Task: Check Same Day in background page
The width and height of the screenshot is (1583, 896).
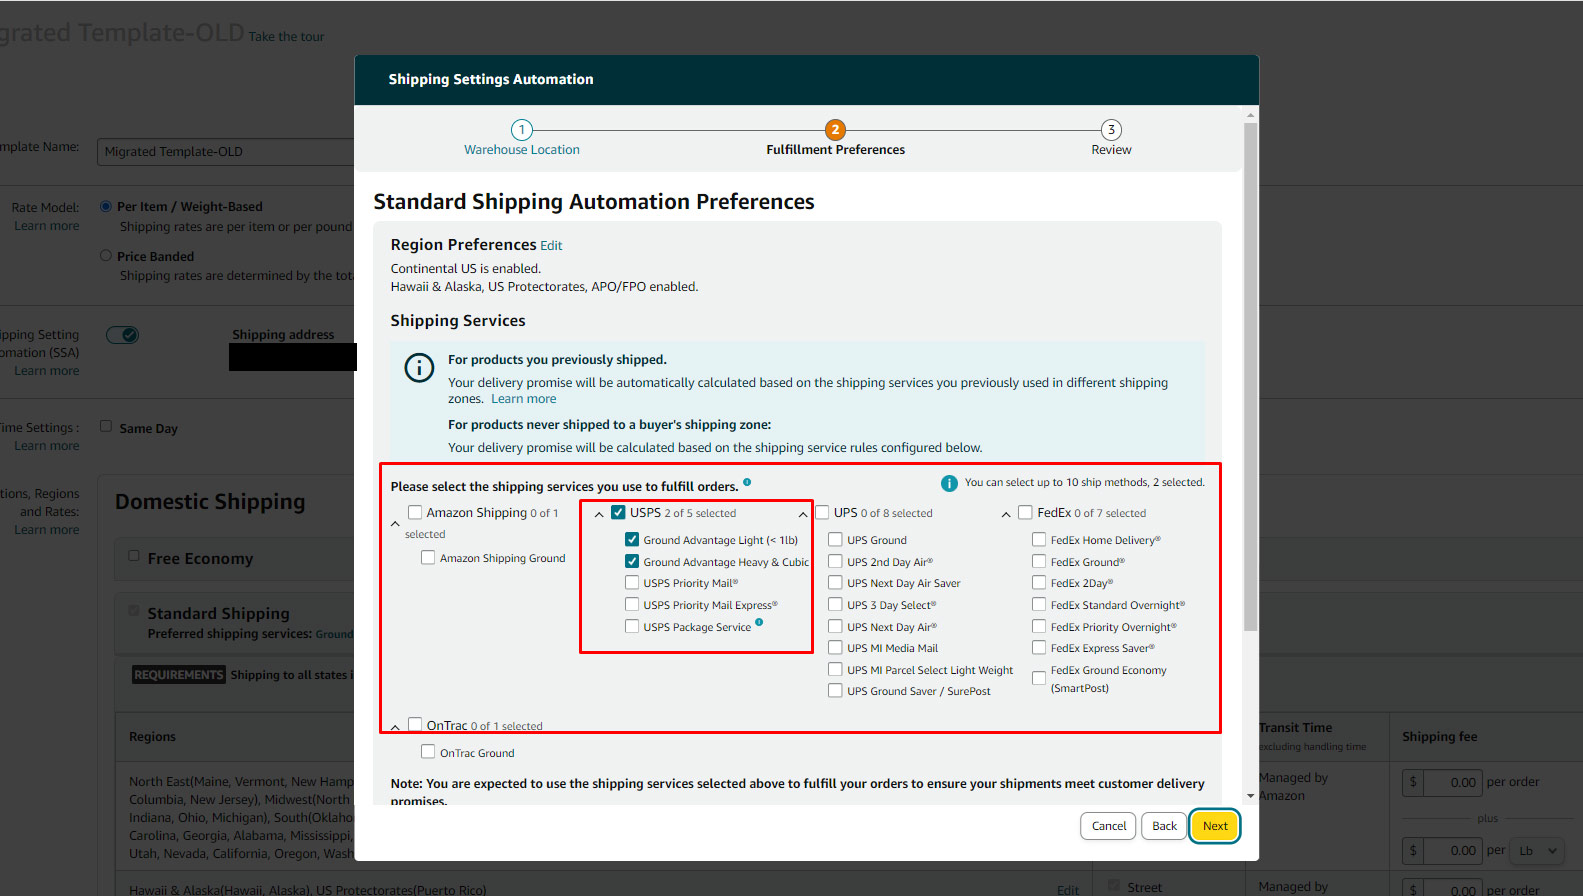Action: click(106, 426)
